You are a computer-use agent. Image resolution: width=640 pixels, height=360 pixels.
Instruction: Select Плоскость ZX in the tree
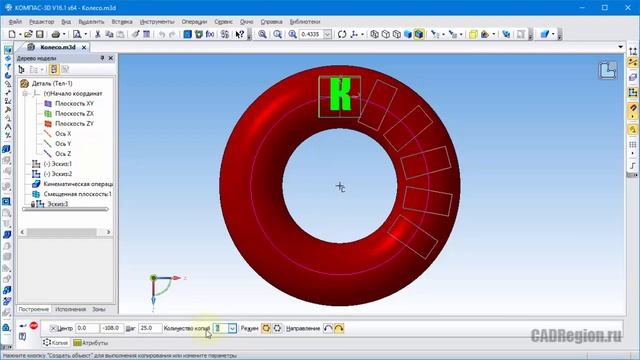74,113
